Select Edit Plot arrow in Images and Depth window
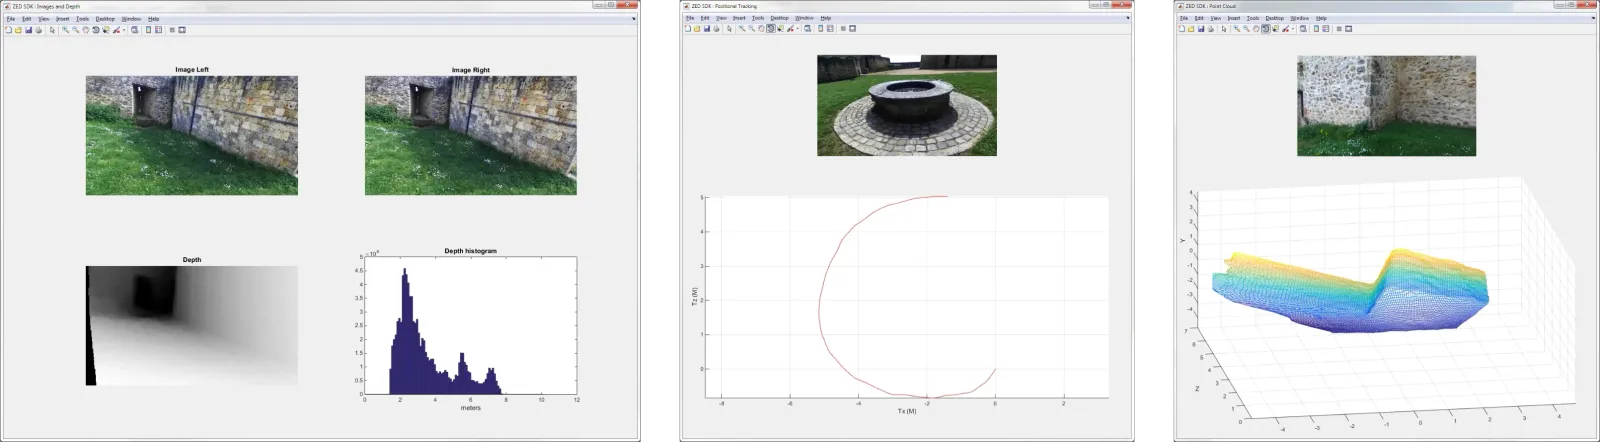Viewport: 1600px width, 442px height. 52,30
